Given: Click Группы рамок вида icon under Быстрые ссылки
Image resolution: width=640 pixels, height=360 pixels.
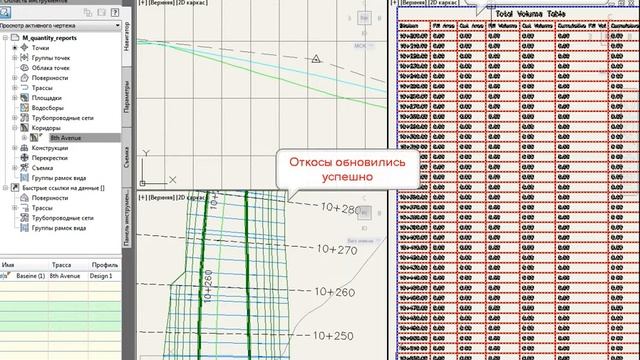Looking at the screenshot, I should (x=24, y=228).
